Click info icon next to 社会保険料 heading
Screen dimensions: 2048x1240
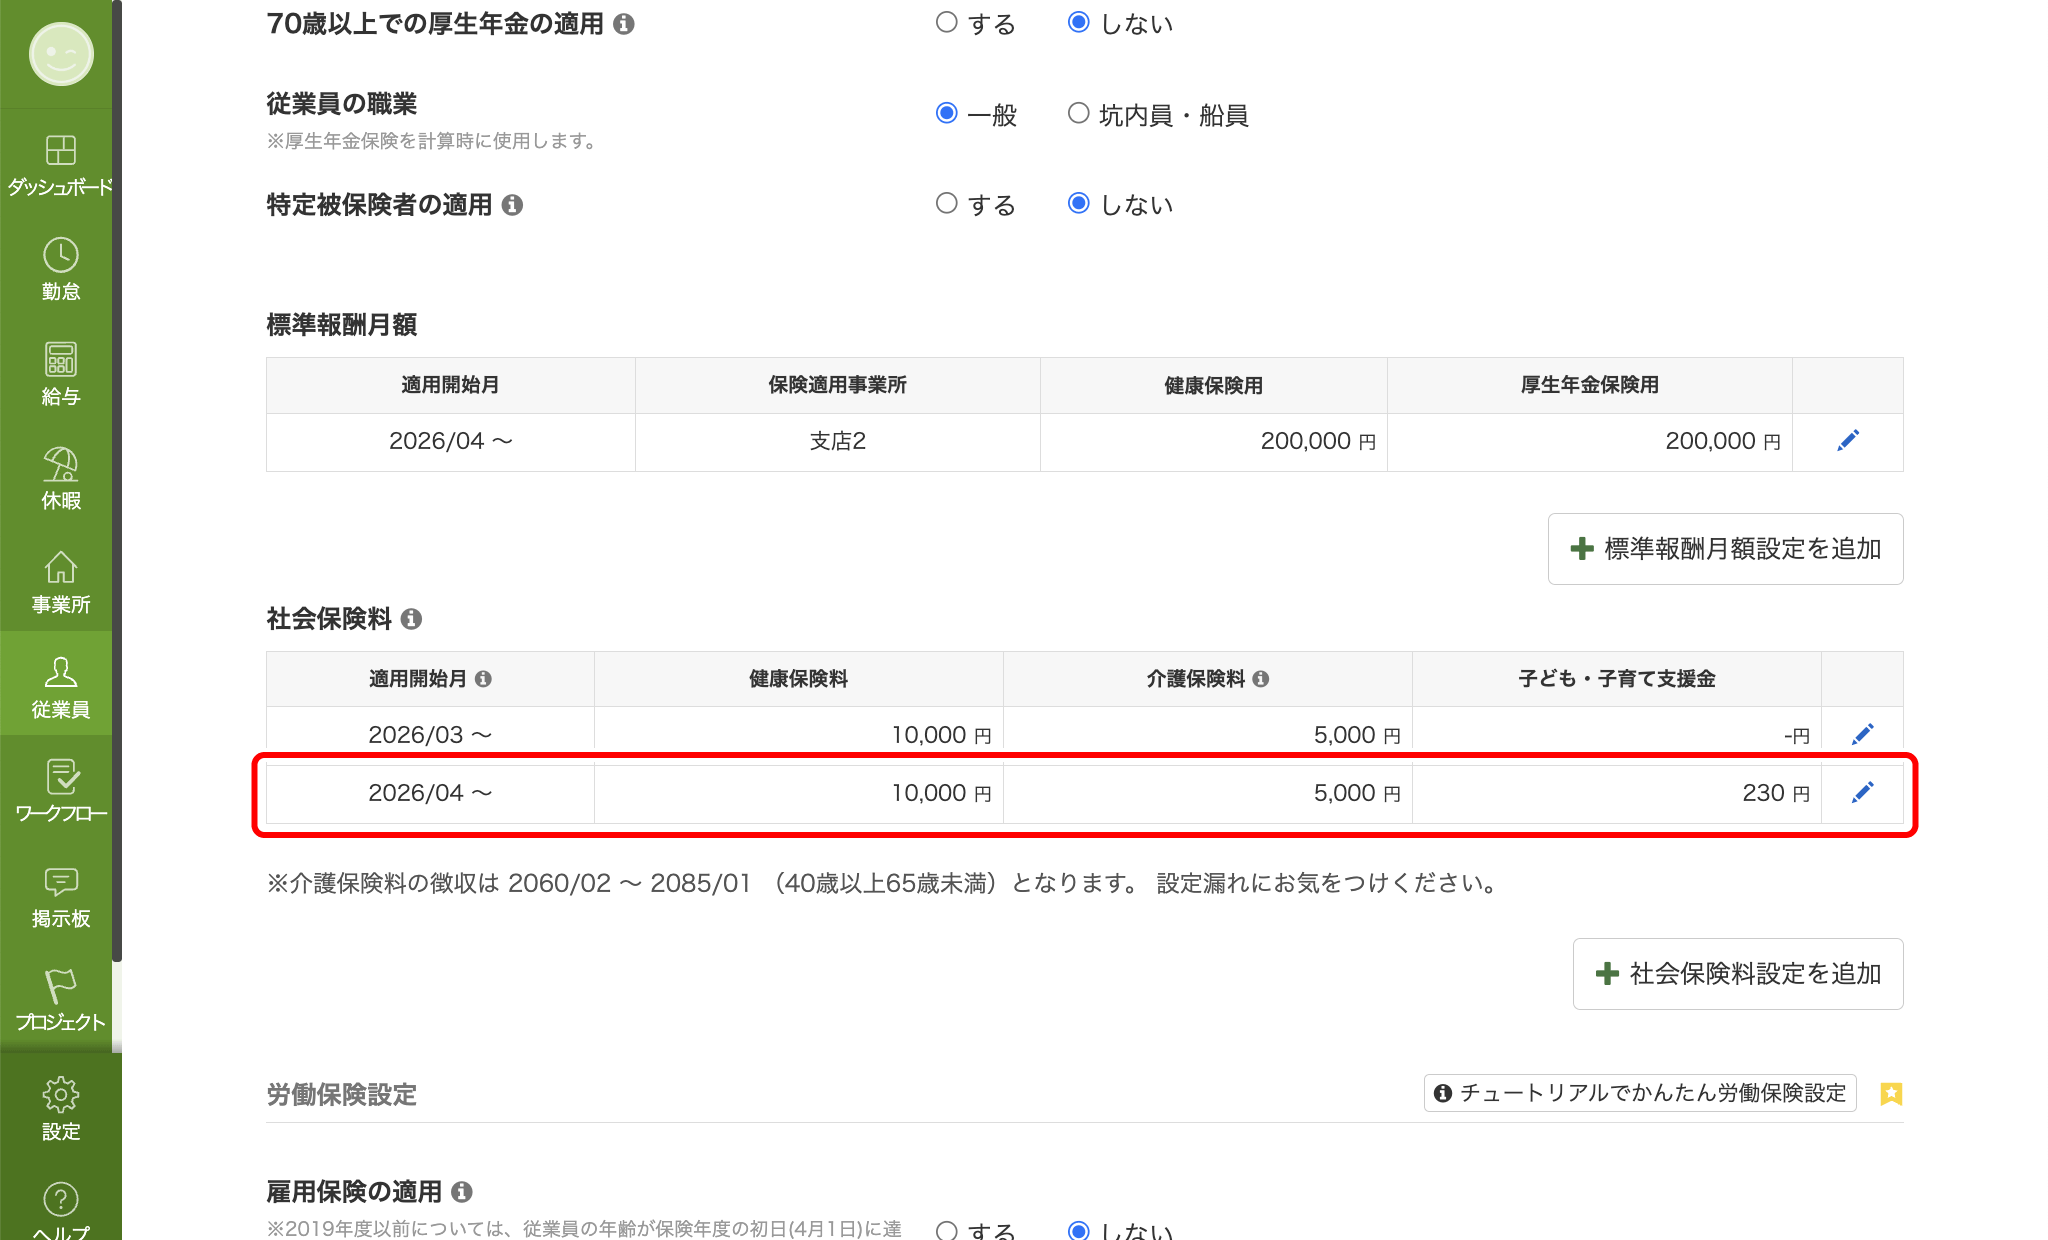click(x=411, y=619)
